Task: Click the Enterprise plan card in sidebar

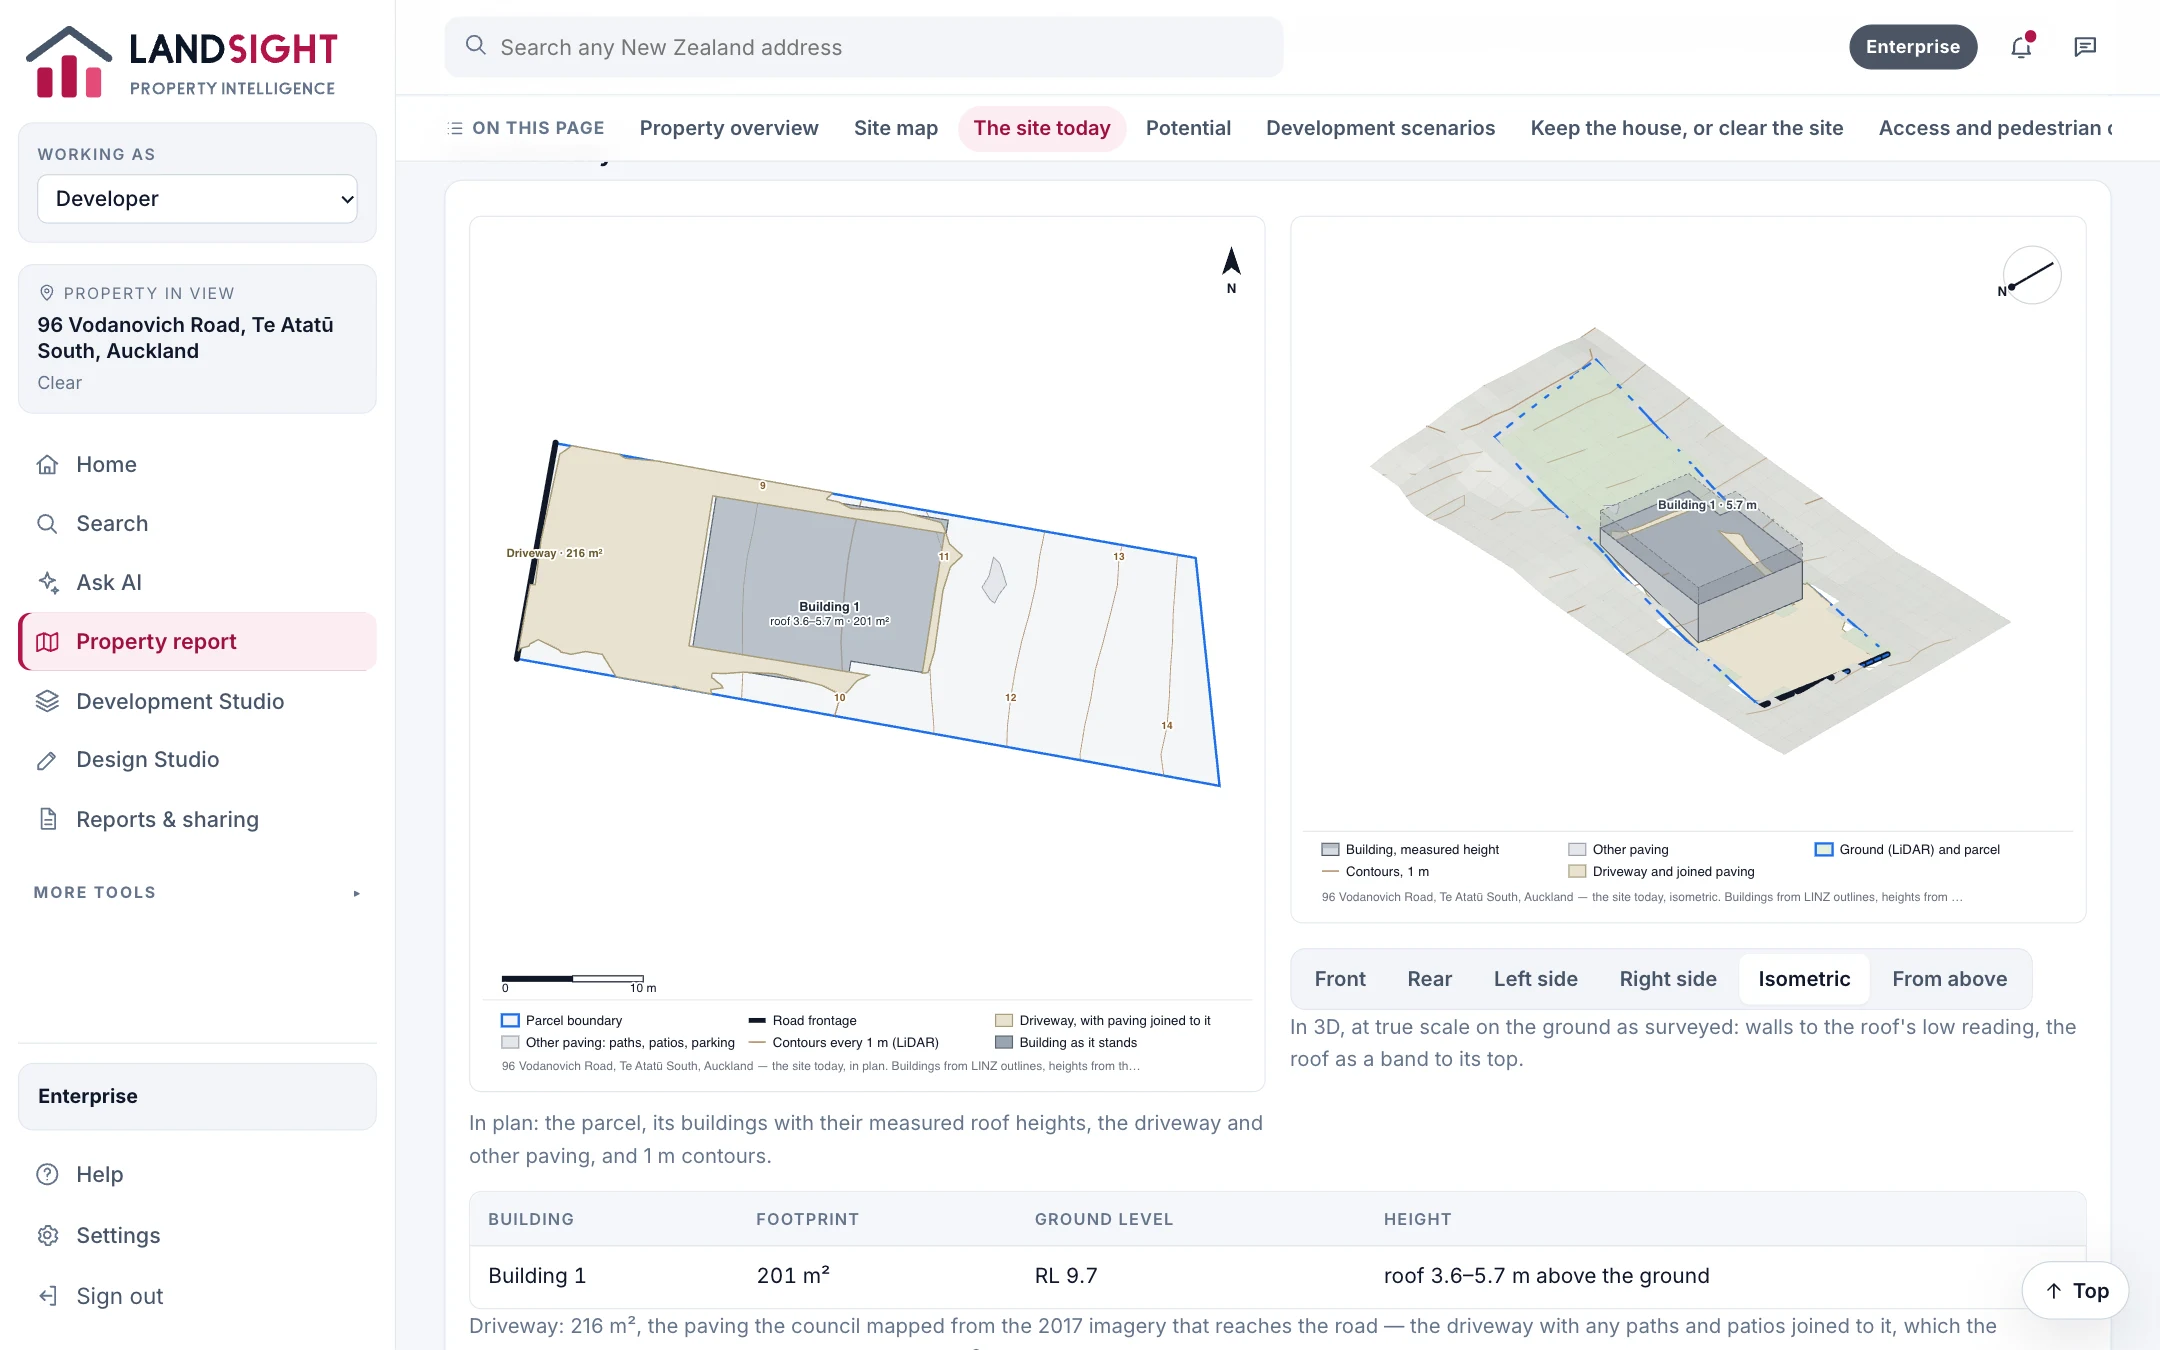Action: click(x=197, y=1096)
